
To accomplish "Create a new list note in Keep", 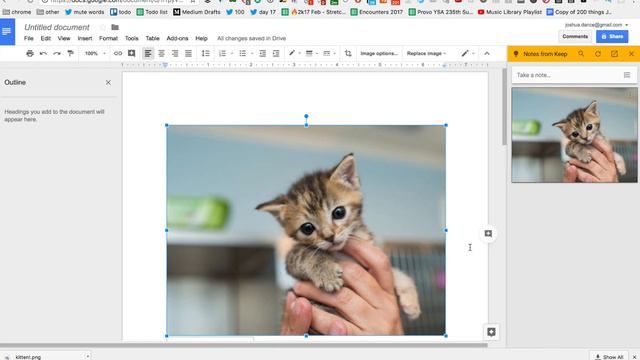I will pos(627,75).
